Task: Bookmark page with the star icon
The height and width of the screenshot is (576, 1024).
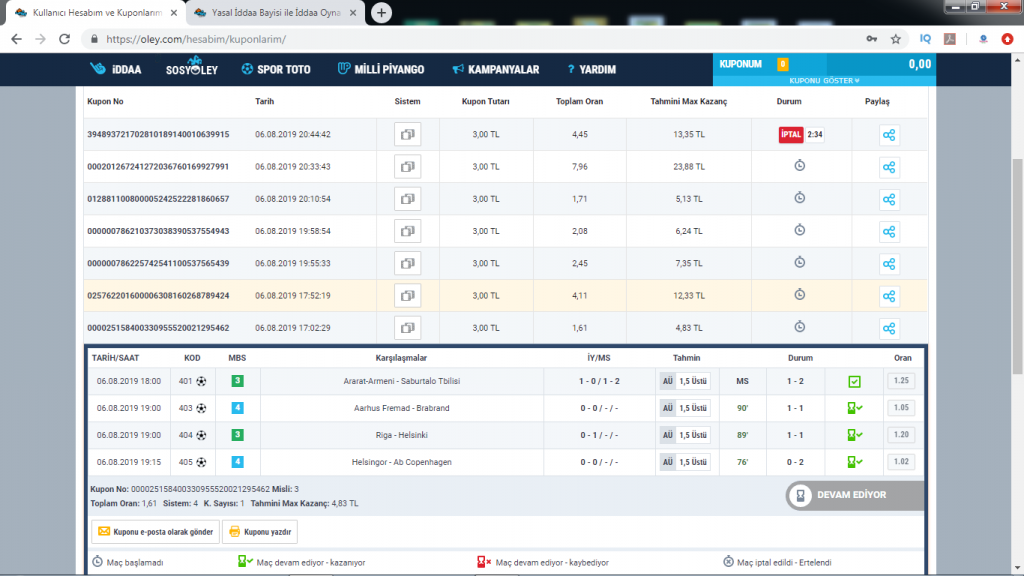Action: pos(895,39)
